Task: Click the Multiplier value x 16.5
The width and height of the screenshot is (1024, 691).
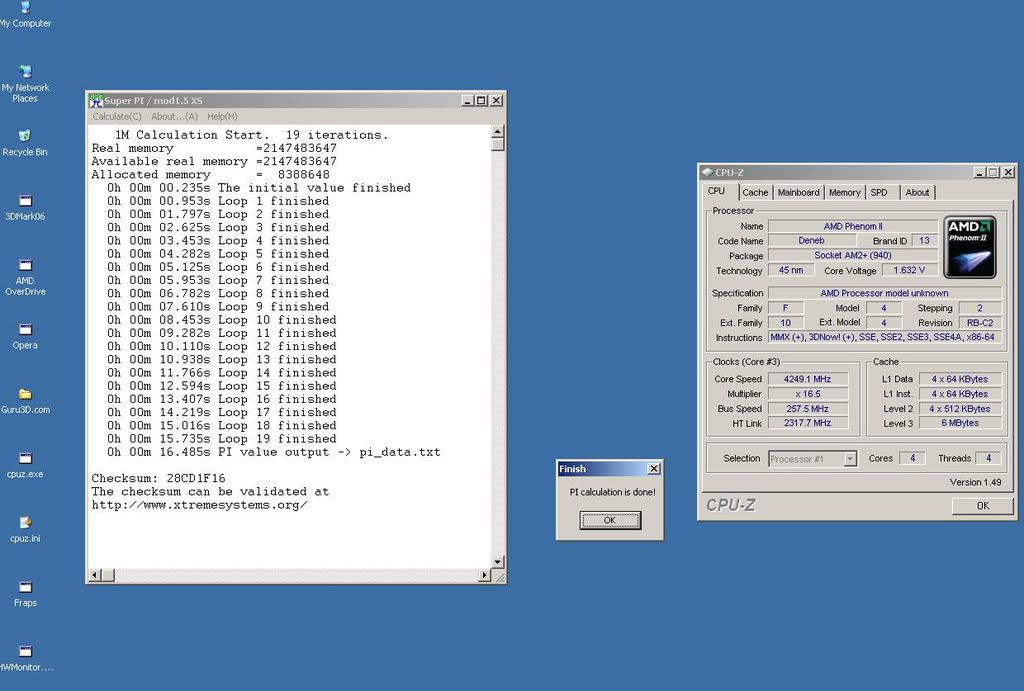Action: 808,394
